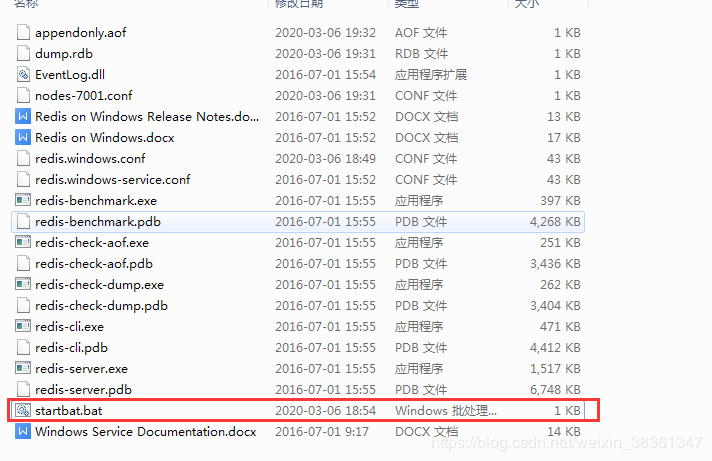Select the file name redis-server.exe
Screen dimensions: 712x461
pos(82,369)
